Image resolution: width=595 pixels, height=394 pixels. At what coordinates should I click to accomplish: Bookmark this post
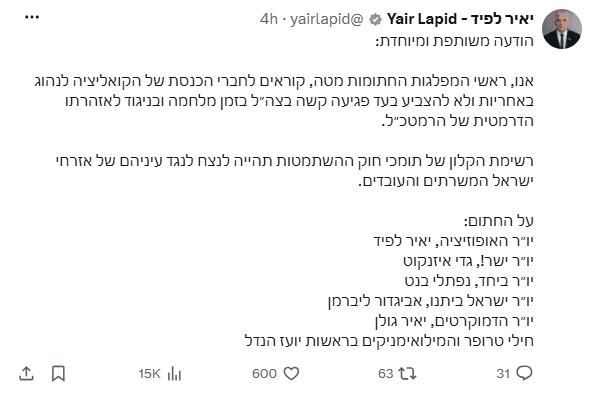(58, 374)
